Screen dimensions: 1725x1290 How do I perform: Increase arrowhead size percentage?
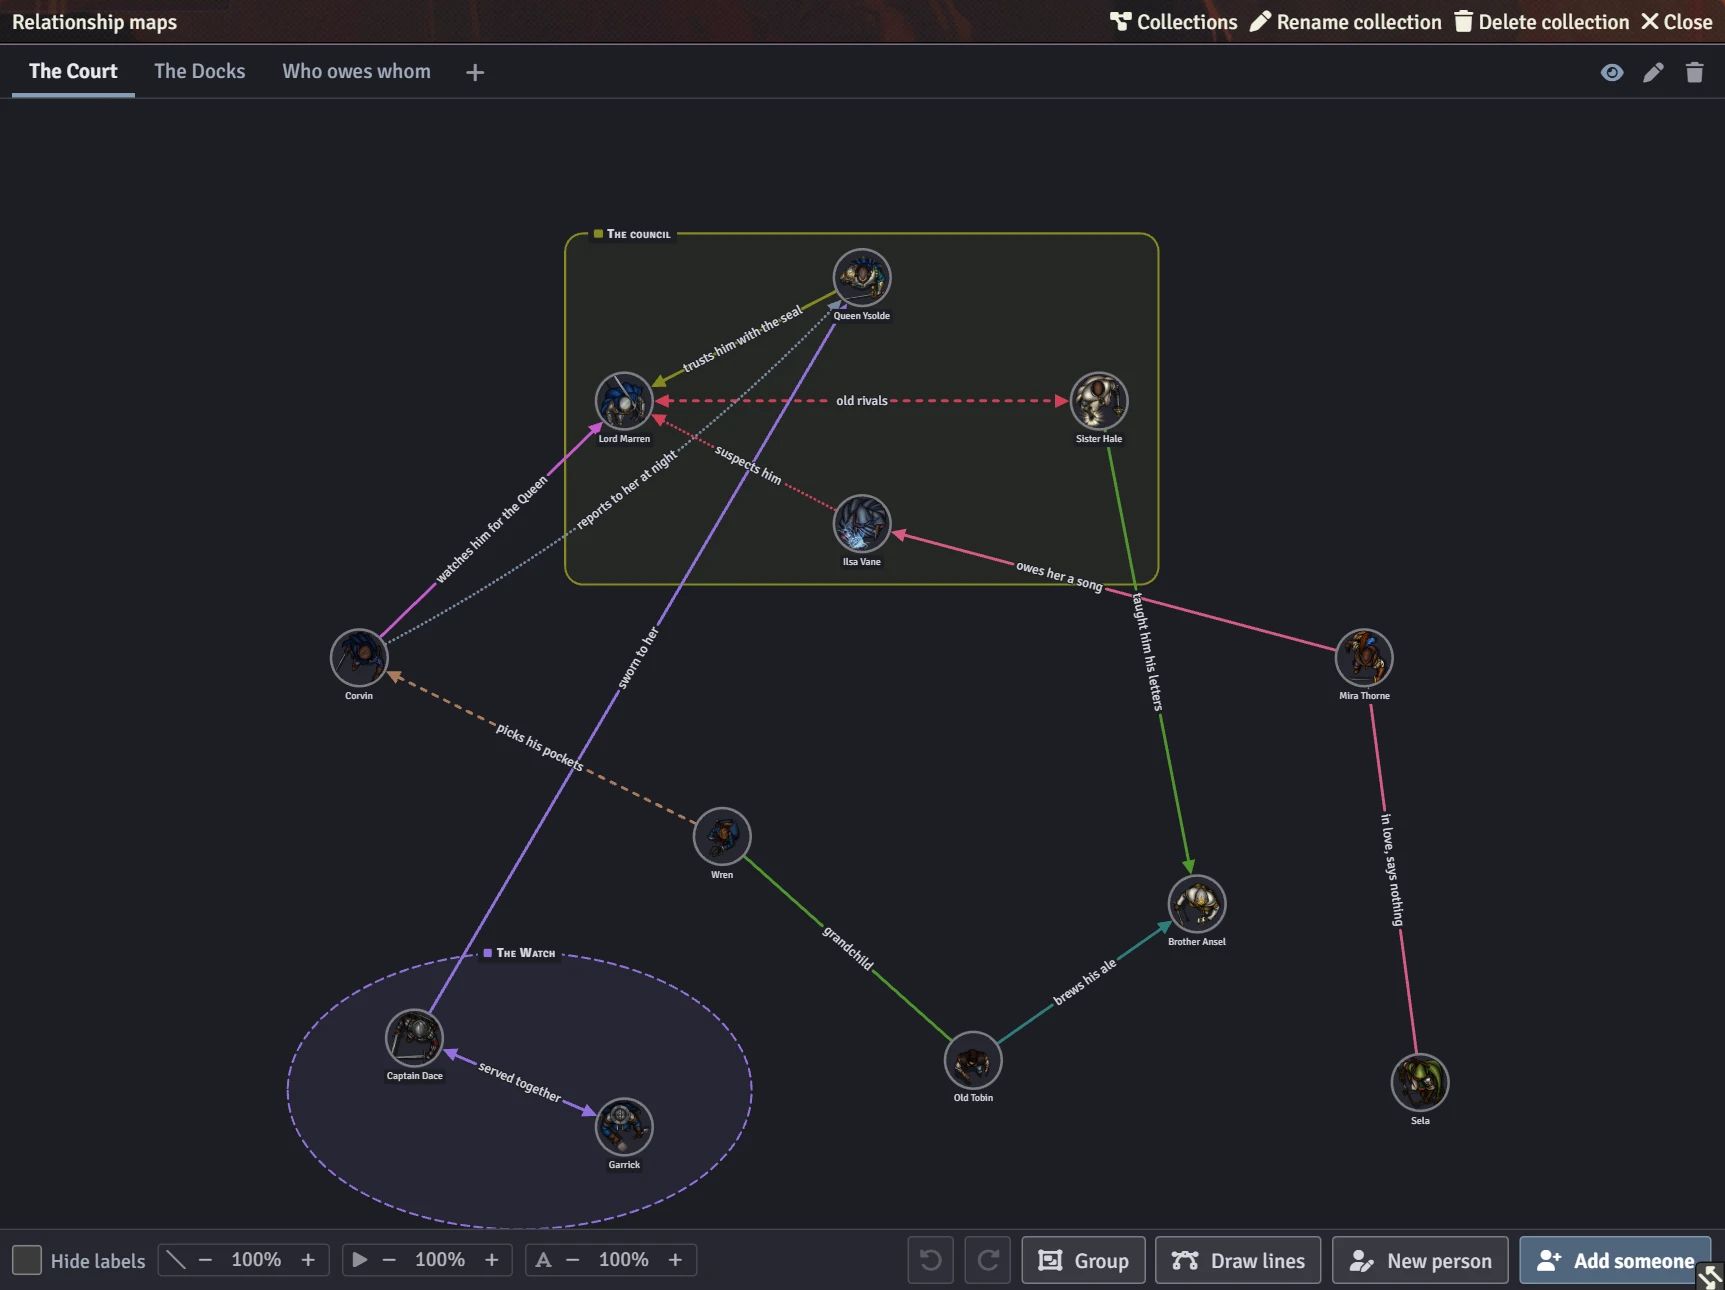point(492,1260)
